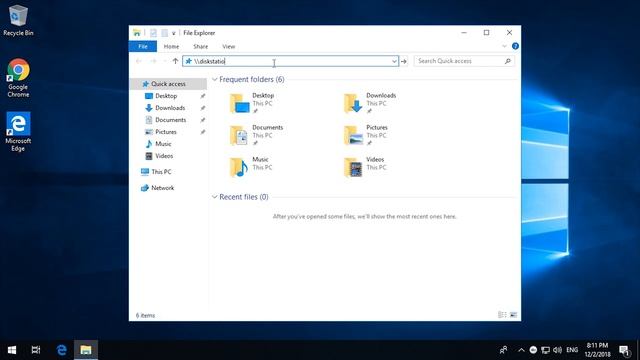Select Pictures folder in Frequent folders
Image resolution: width=640 pixels, height=360 pixels.
(x=366, y=135)
